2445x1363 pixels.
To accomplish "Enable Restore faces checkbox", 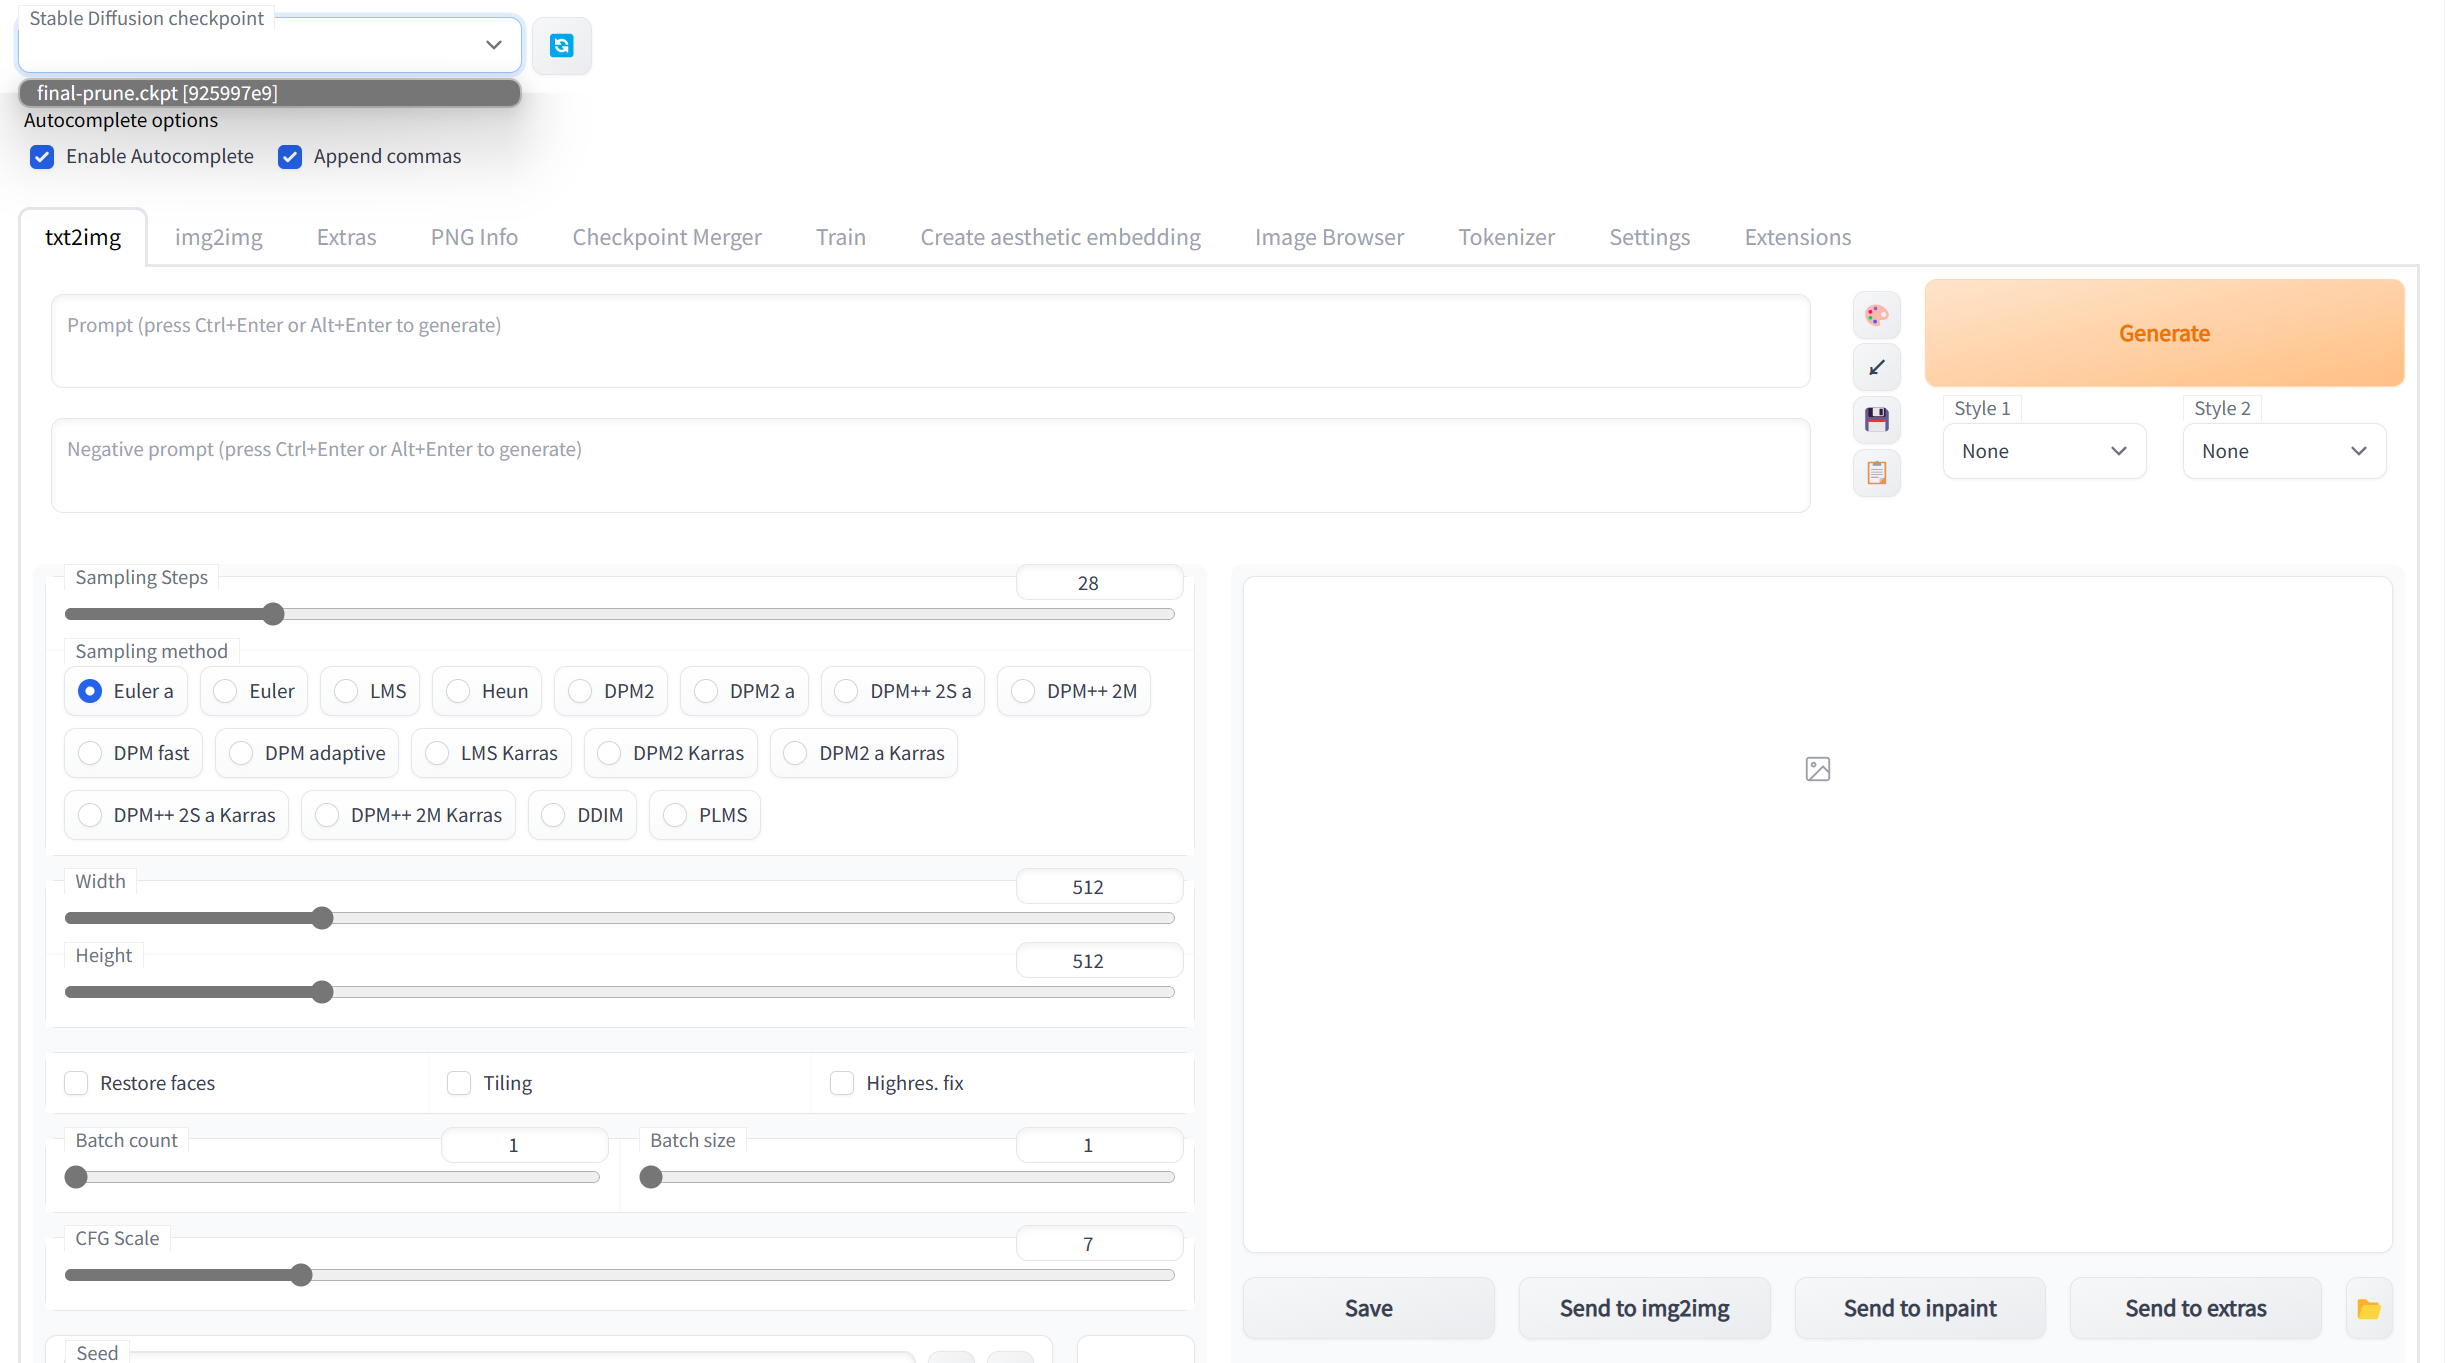I will click(77, 1083).
